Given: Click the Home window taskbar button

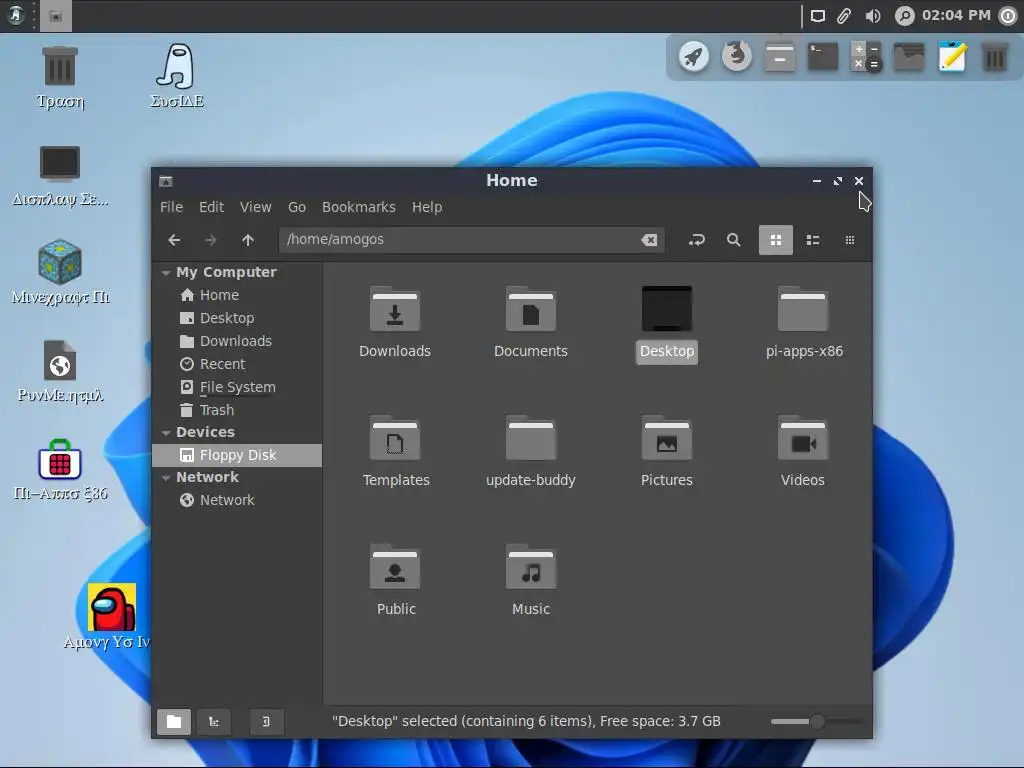Looking at the screenshot, I should 56,16.
